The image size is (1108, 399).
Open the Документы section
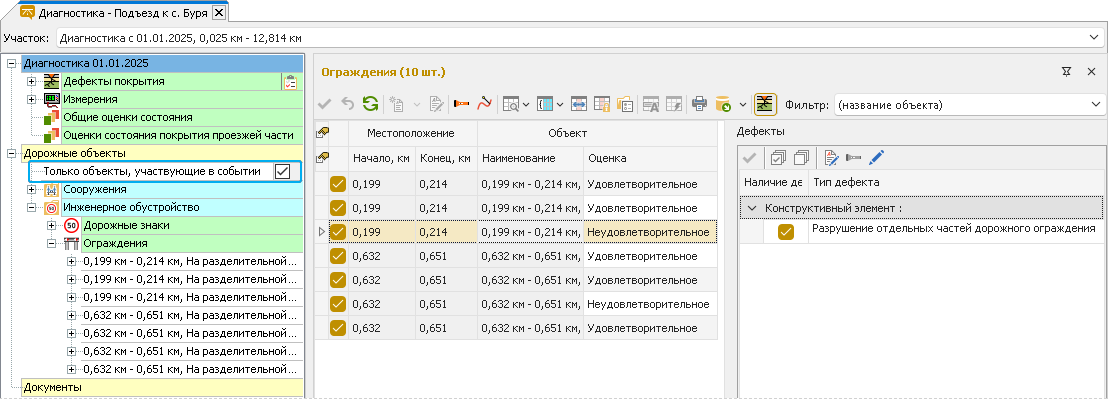pos(52,387)
